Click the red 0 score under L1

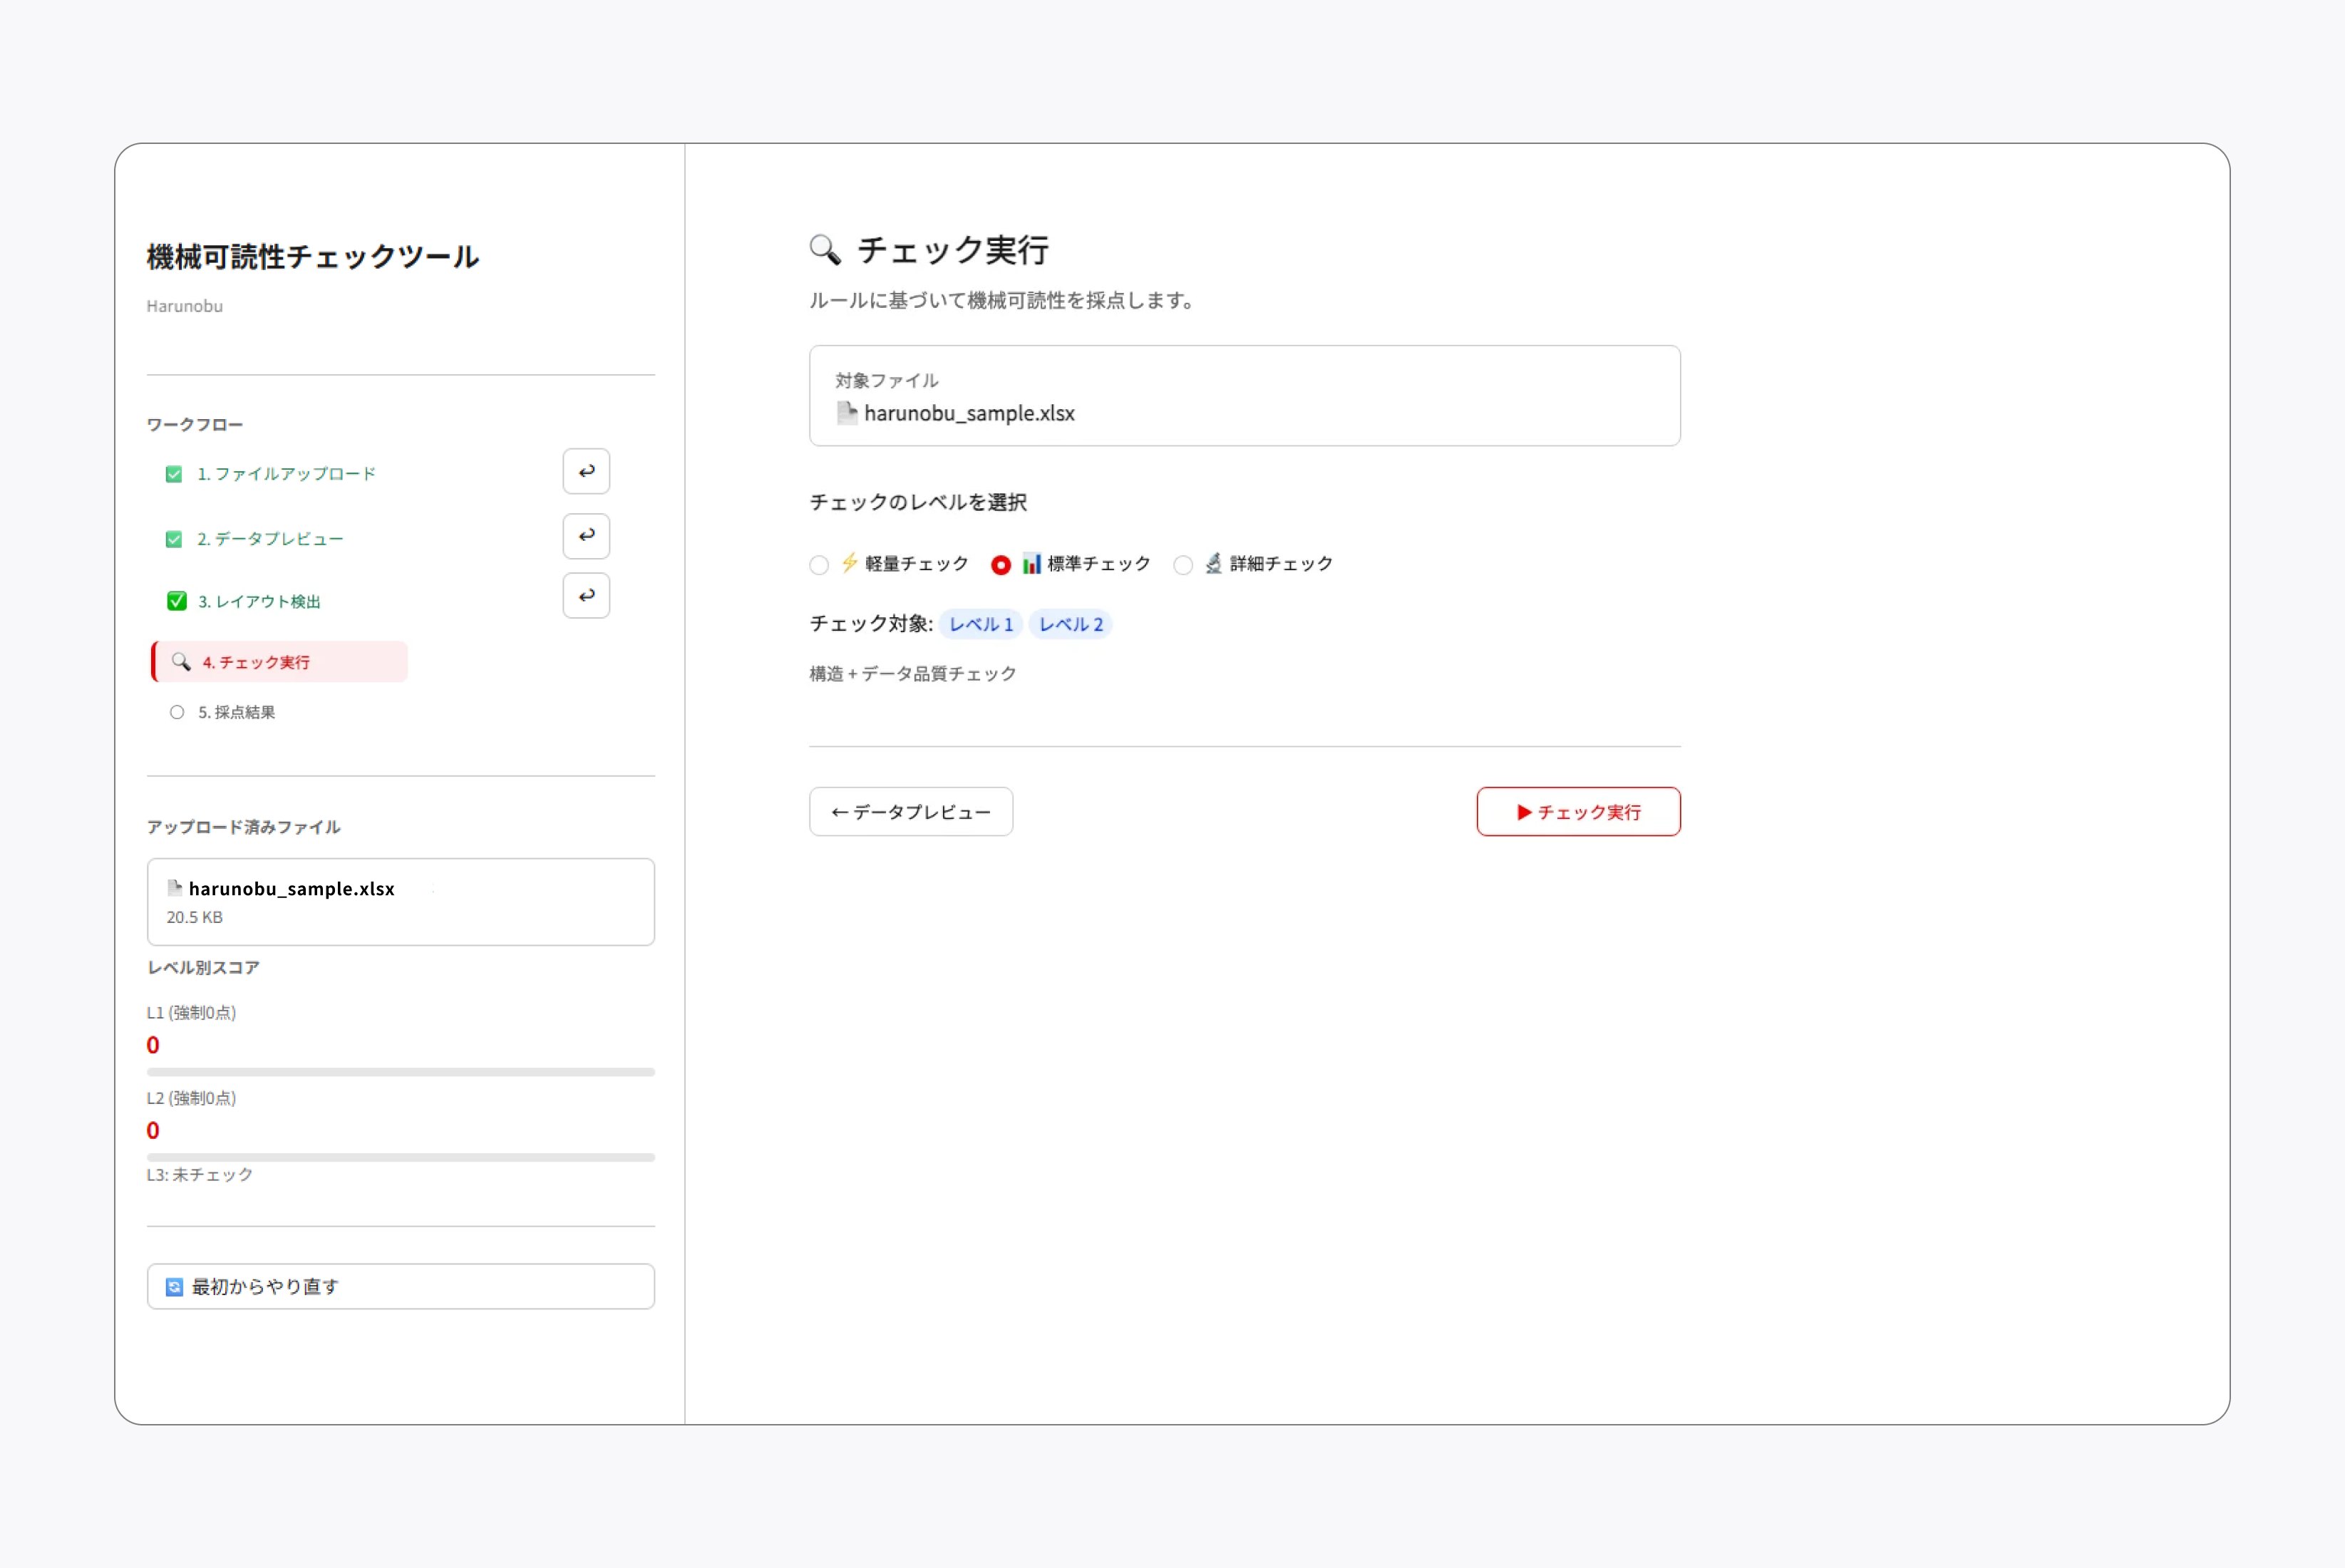point(153,1045)
